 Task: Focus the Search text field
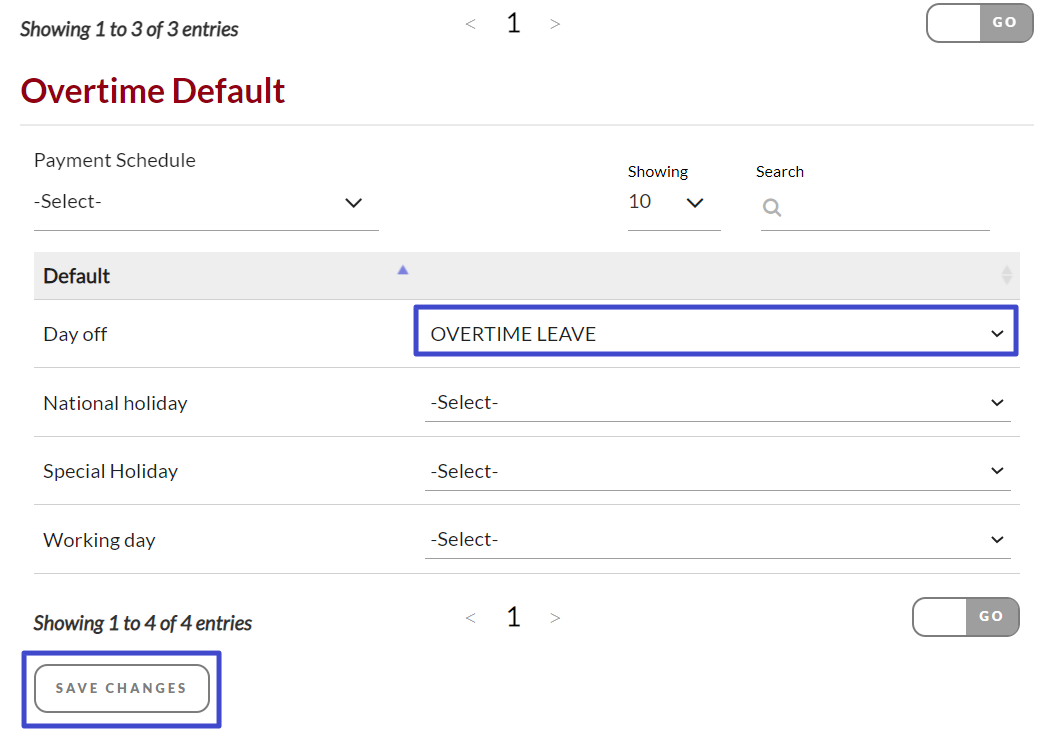[x=885, y=208]
